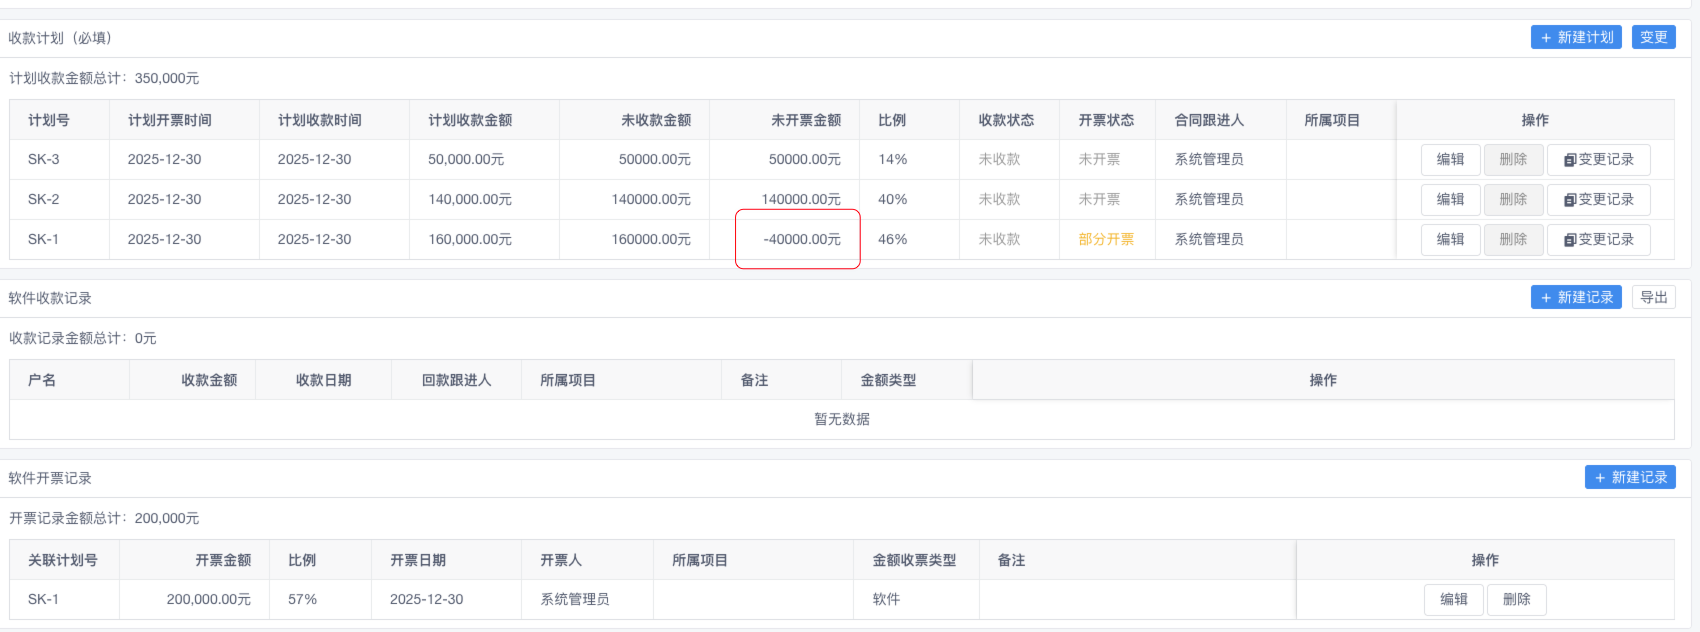Delete the SK-1 invoice record
The width and height of the screenshot is (1700, 632).
click(x=1516, y=599)
